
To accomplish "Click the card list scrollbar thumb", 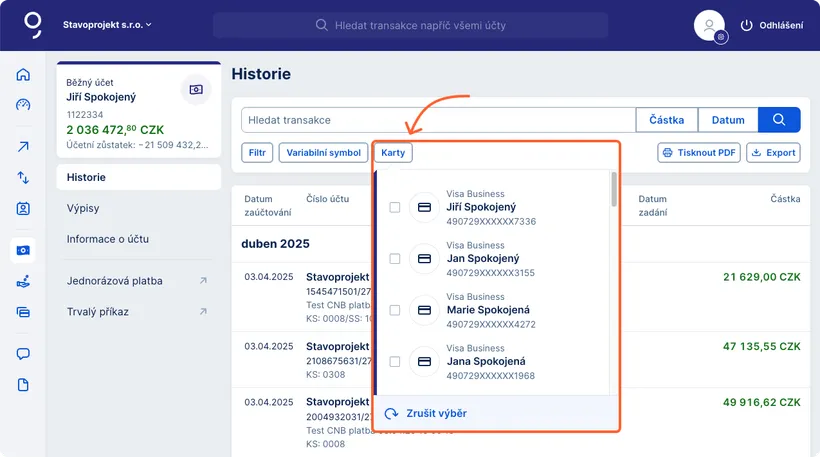I will [613, 189].
